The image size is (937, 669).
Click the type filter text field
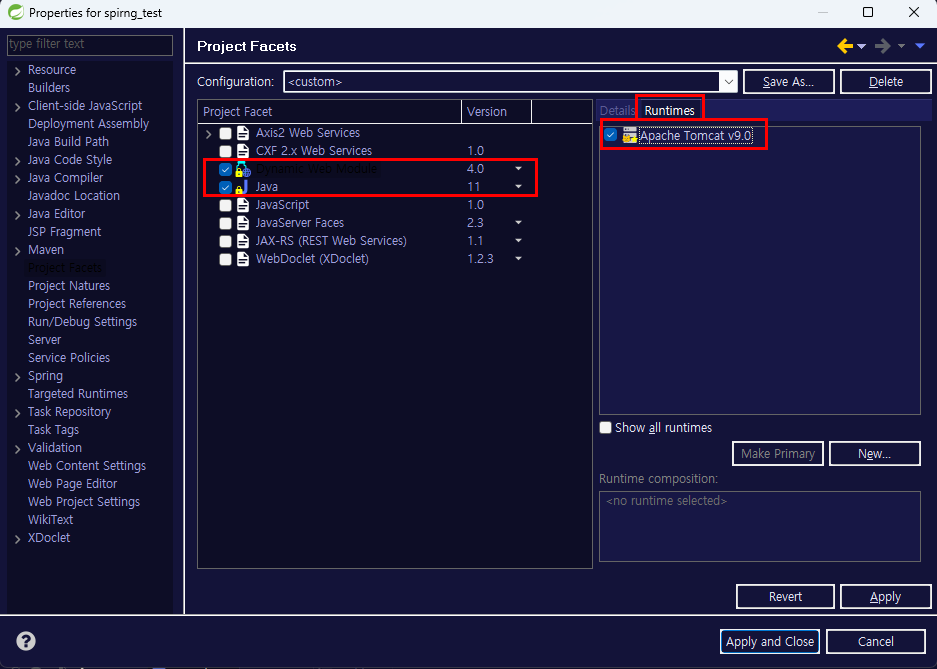[90, 45]
